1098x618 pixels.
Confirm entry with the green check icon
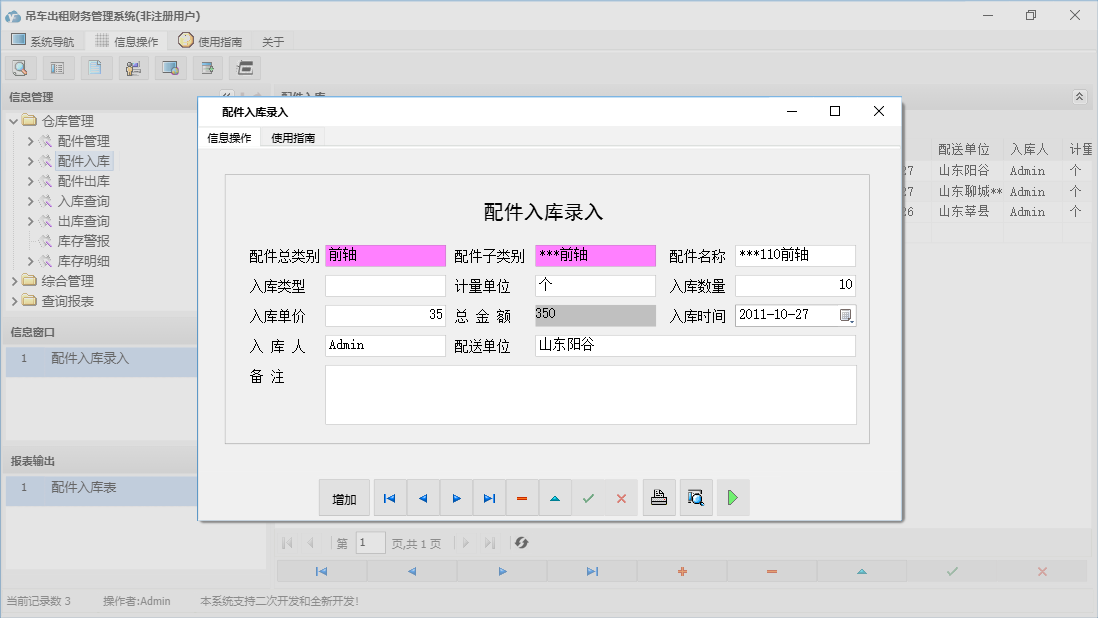(x=588, y=497)
